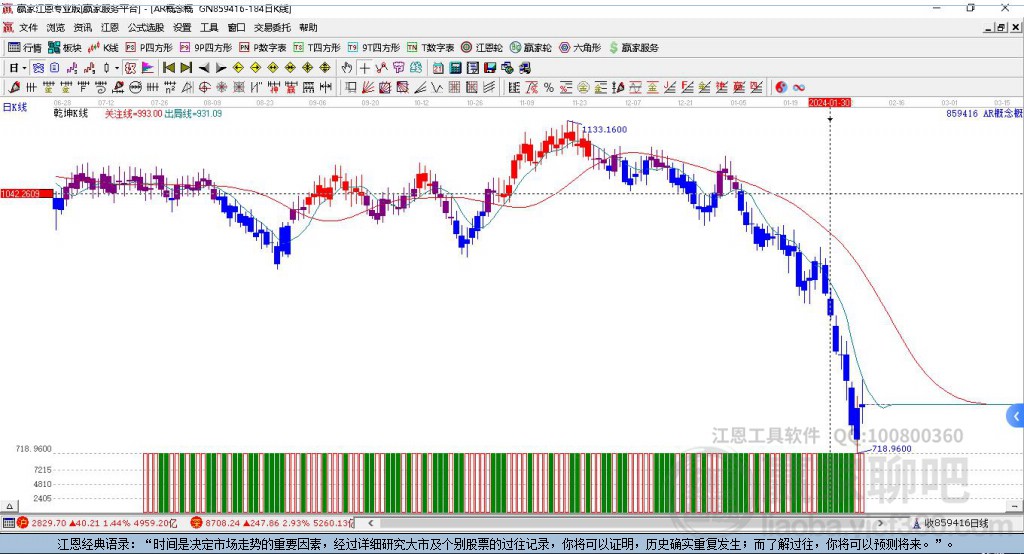Click the blue side-panel expand arrow

(x=1015, y=416)
